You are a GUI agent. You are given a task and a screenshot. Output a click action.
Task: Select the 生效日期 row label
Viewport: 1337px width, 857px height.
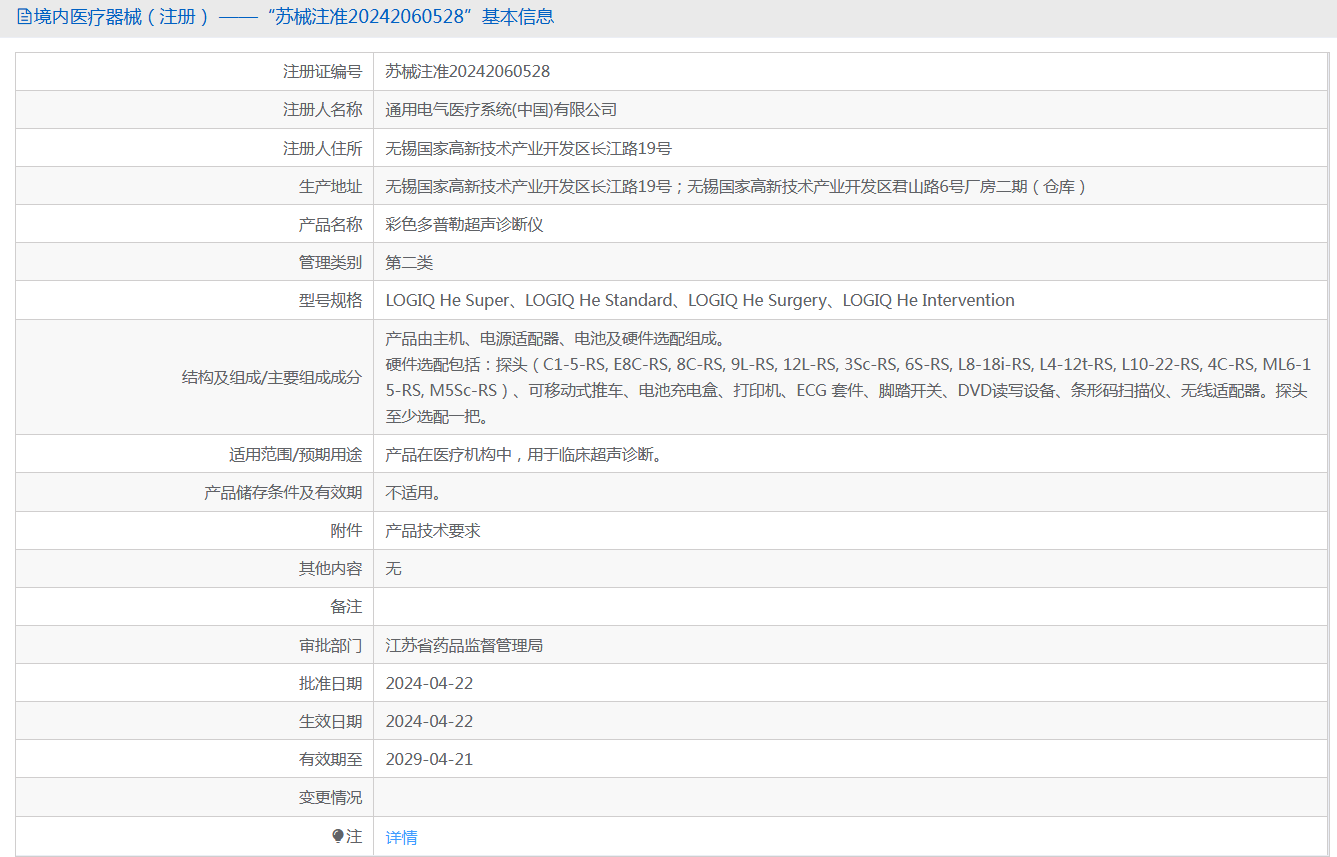point(330,721)
